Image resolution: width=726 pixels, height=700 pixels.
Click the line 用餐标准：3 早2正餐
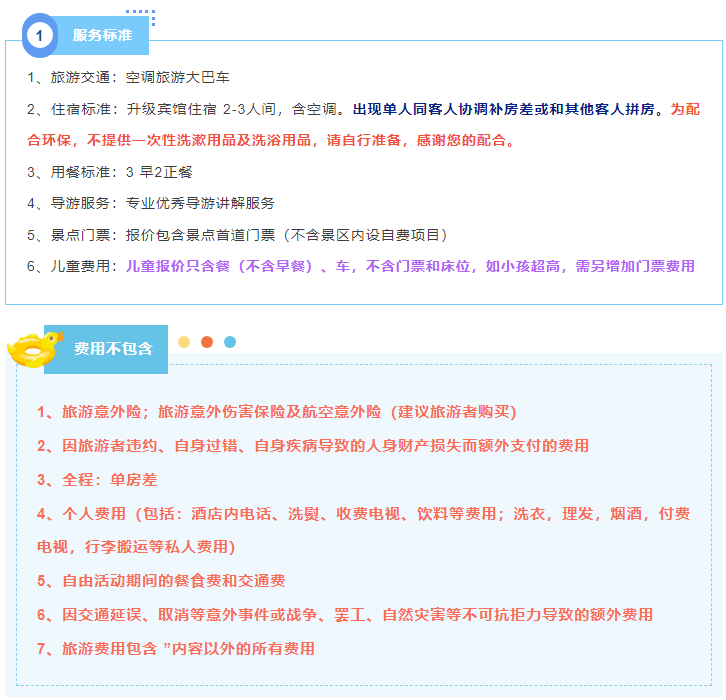(x=110, y=172)
